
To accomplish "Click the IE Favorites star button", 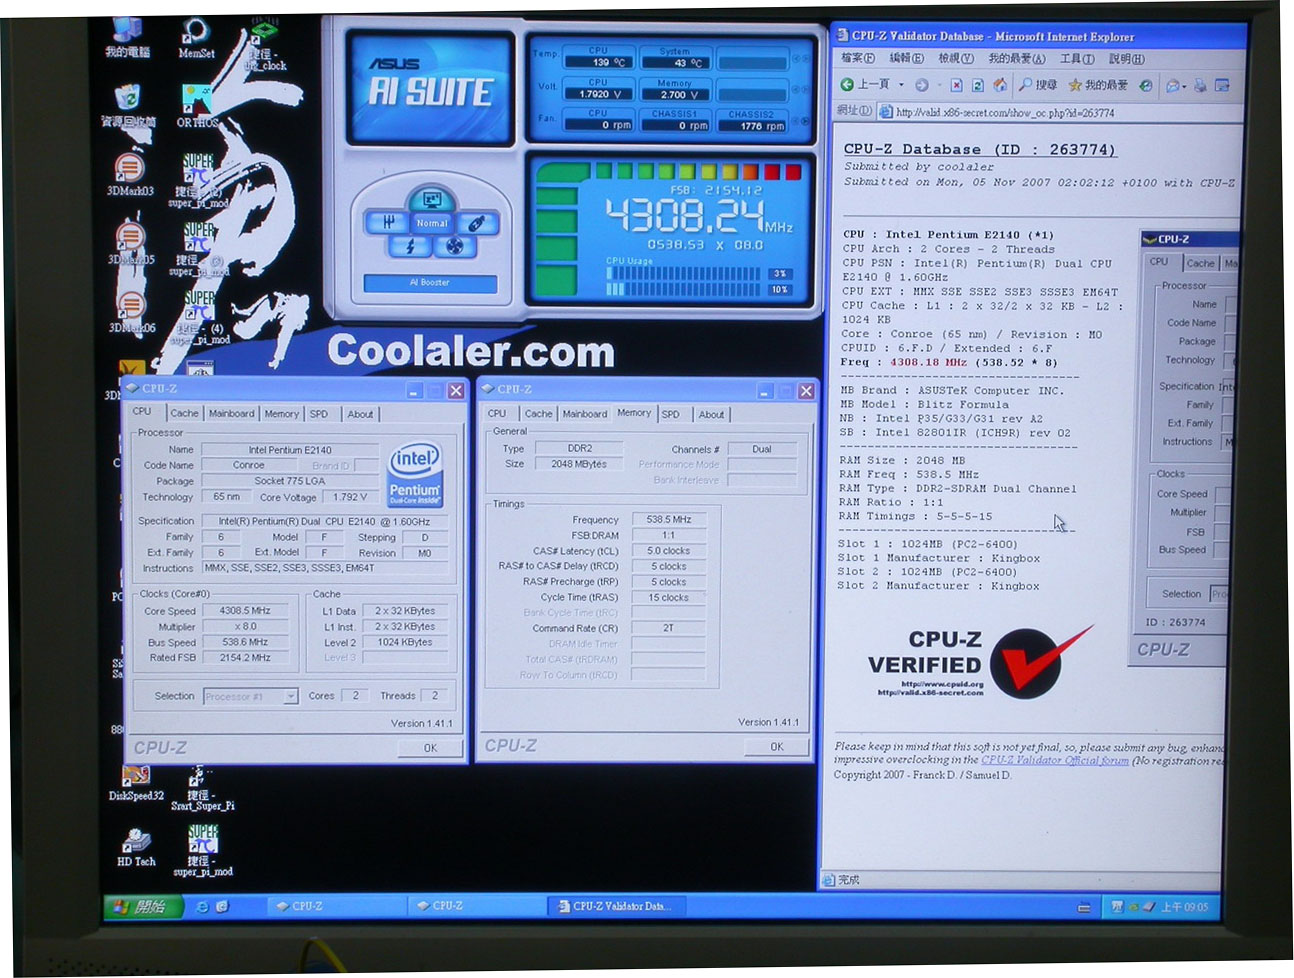I will pos(1098,85).
